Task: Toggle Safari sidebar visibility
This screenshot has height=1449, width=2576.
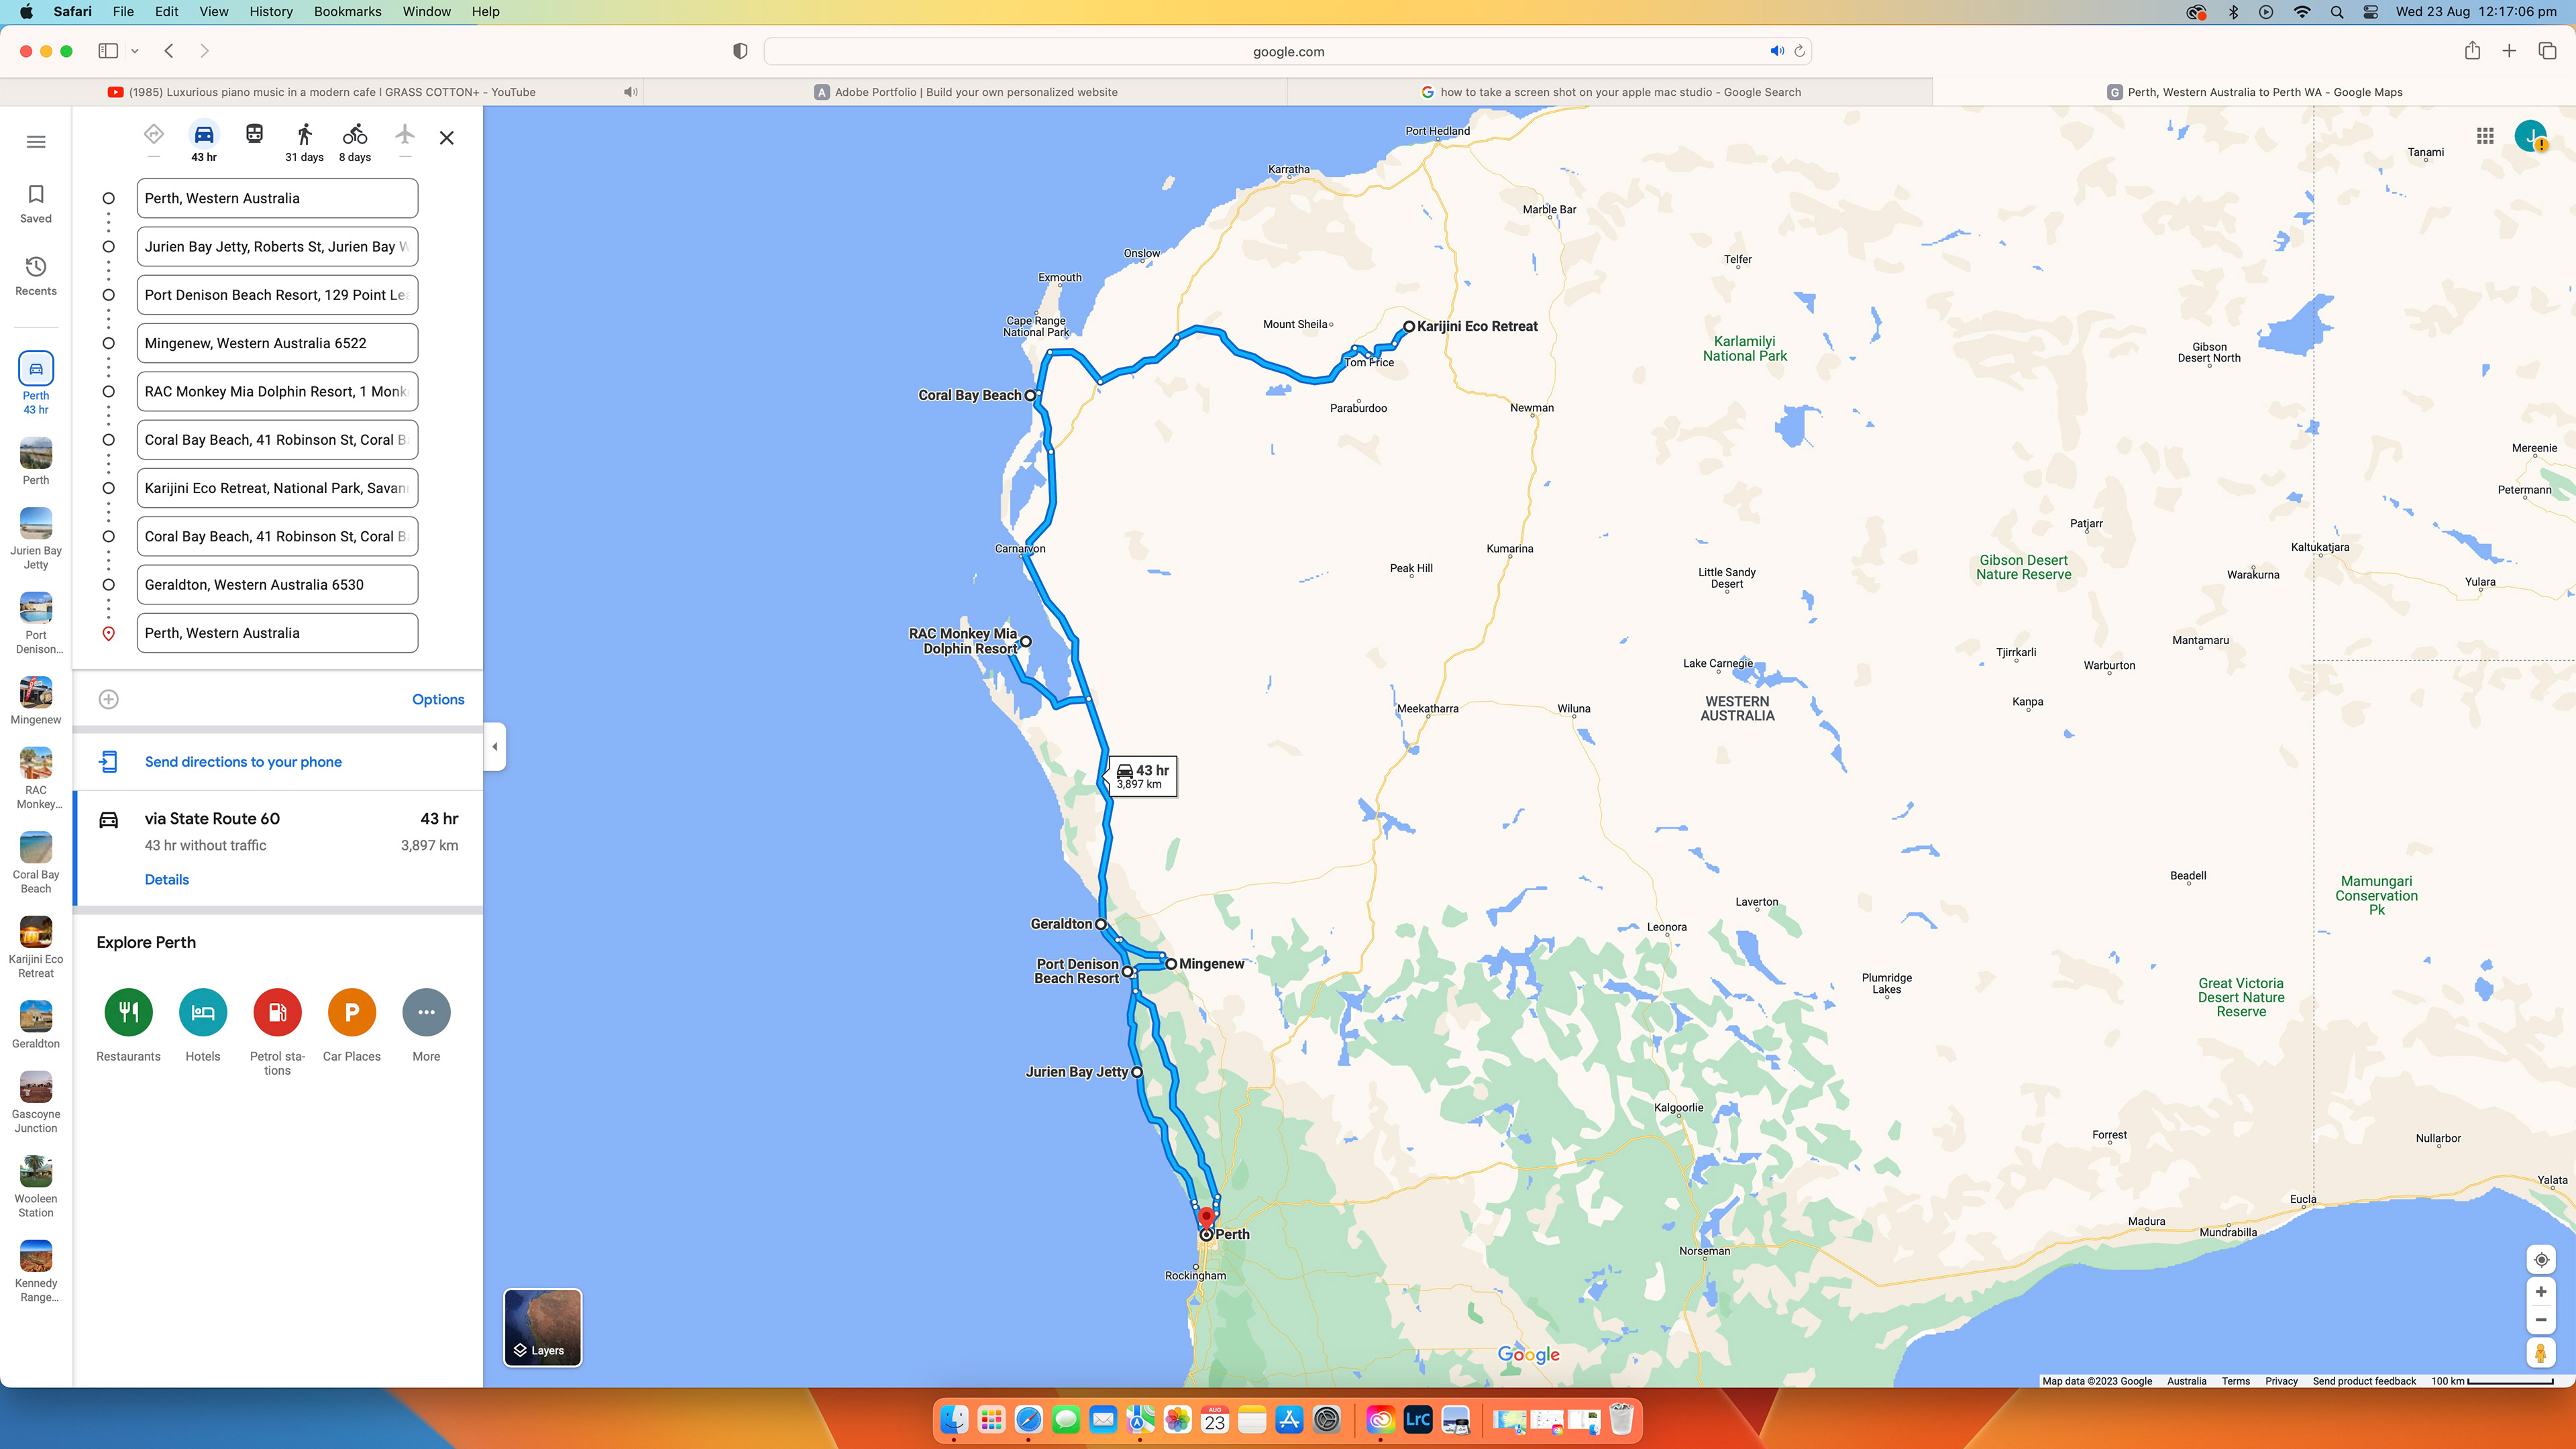Action: coord(108,51)
